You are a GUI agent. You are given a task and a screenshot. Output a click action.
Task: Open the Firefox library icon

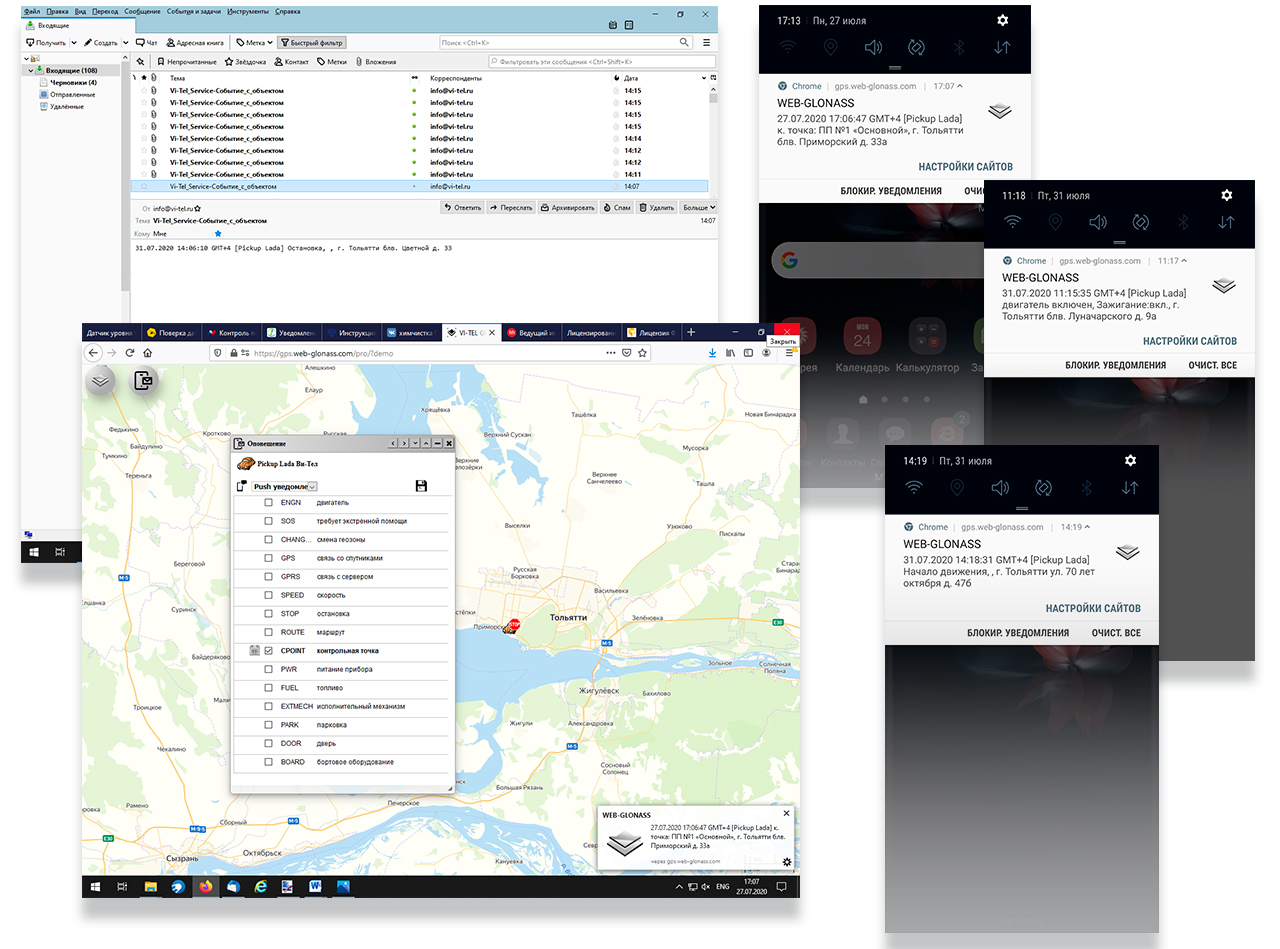[730, 353]
